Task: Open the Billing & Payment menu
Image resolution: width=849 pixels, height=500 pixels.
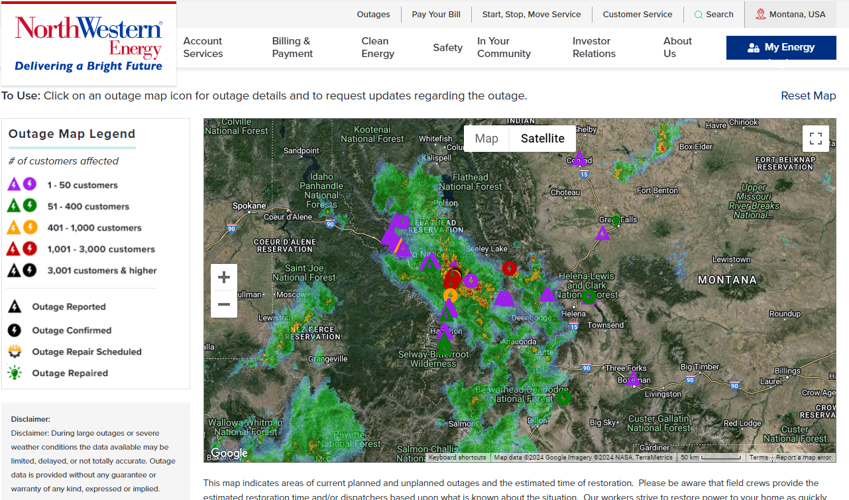Action: pos(292,47)
